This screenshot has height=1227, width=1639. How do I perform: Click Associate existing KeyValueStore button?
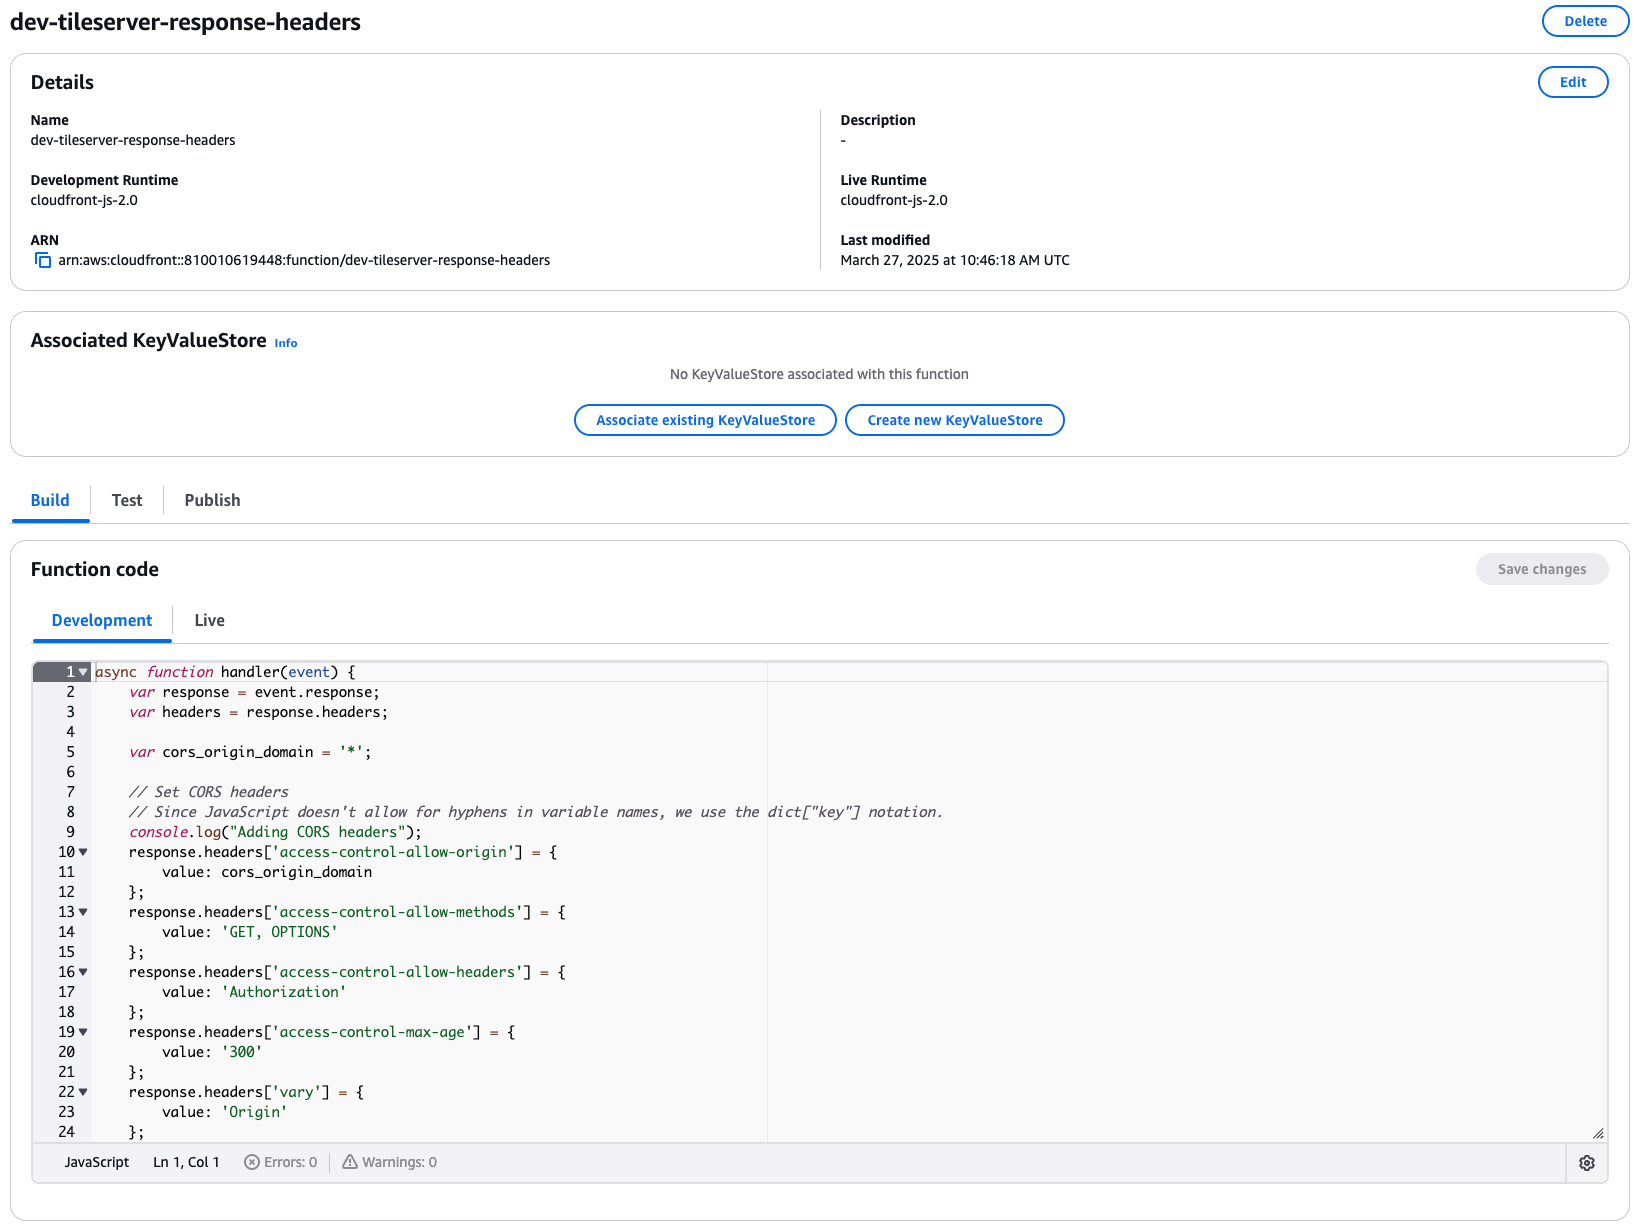point(705,420)
